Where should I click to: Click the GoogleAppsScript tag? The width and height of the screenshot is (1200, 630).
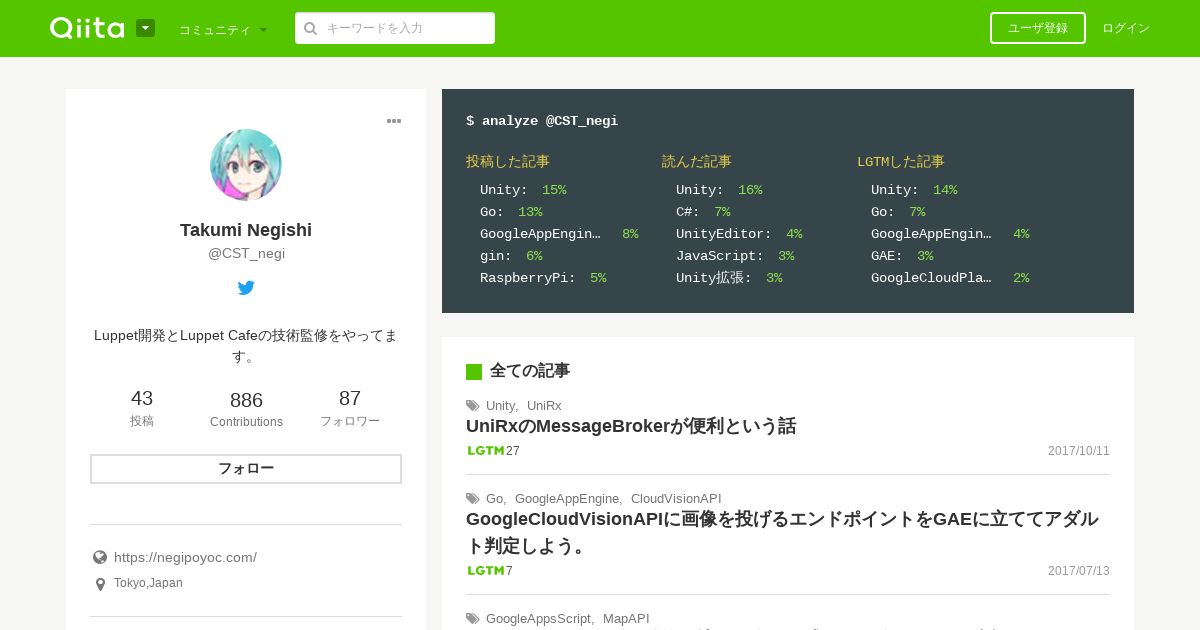(539, 618)
